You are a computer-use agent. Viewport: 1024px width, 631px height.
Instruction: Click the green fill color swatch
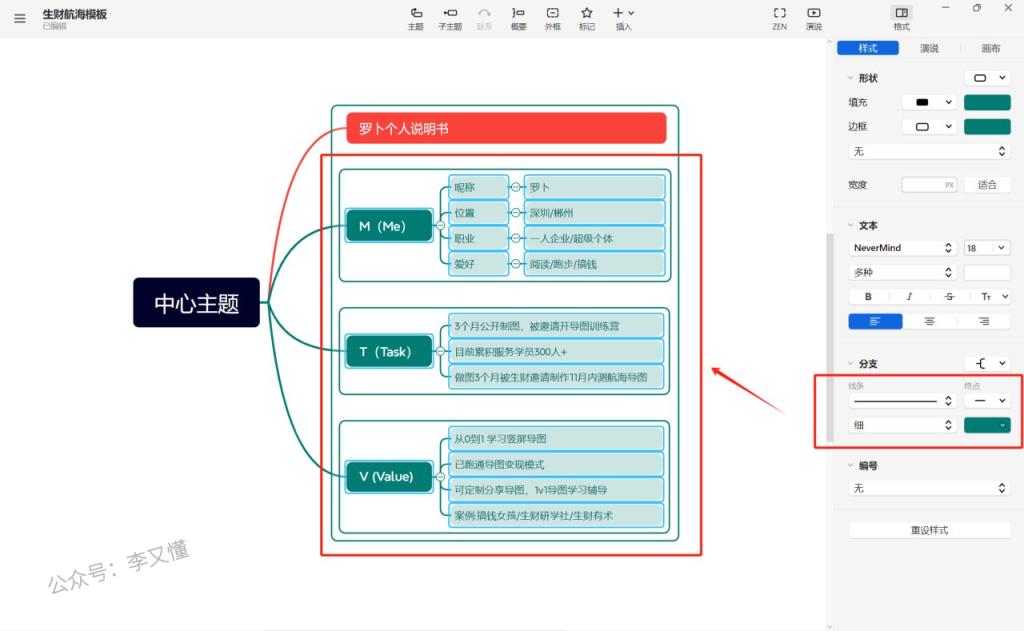[x=986, y=102]
